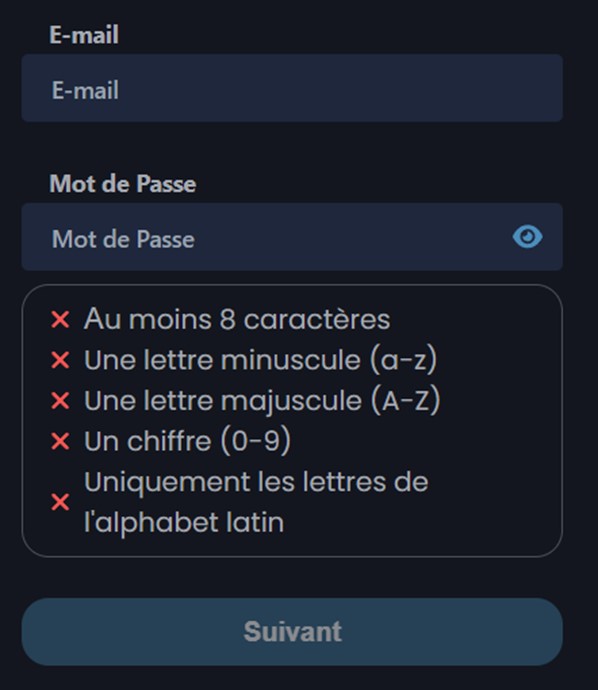
Task: Select the 'Au moins 8 caractères' requirement text
Action: click(x=237, y=319)
